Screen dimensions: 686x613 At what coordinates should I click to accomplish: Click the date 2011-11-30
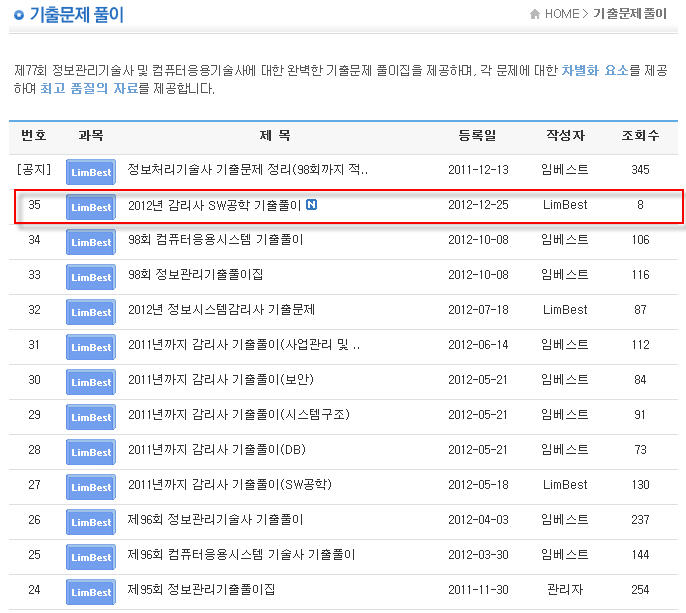[x=478, y=590]
